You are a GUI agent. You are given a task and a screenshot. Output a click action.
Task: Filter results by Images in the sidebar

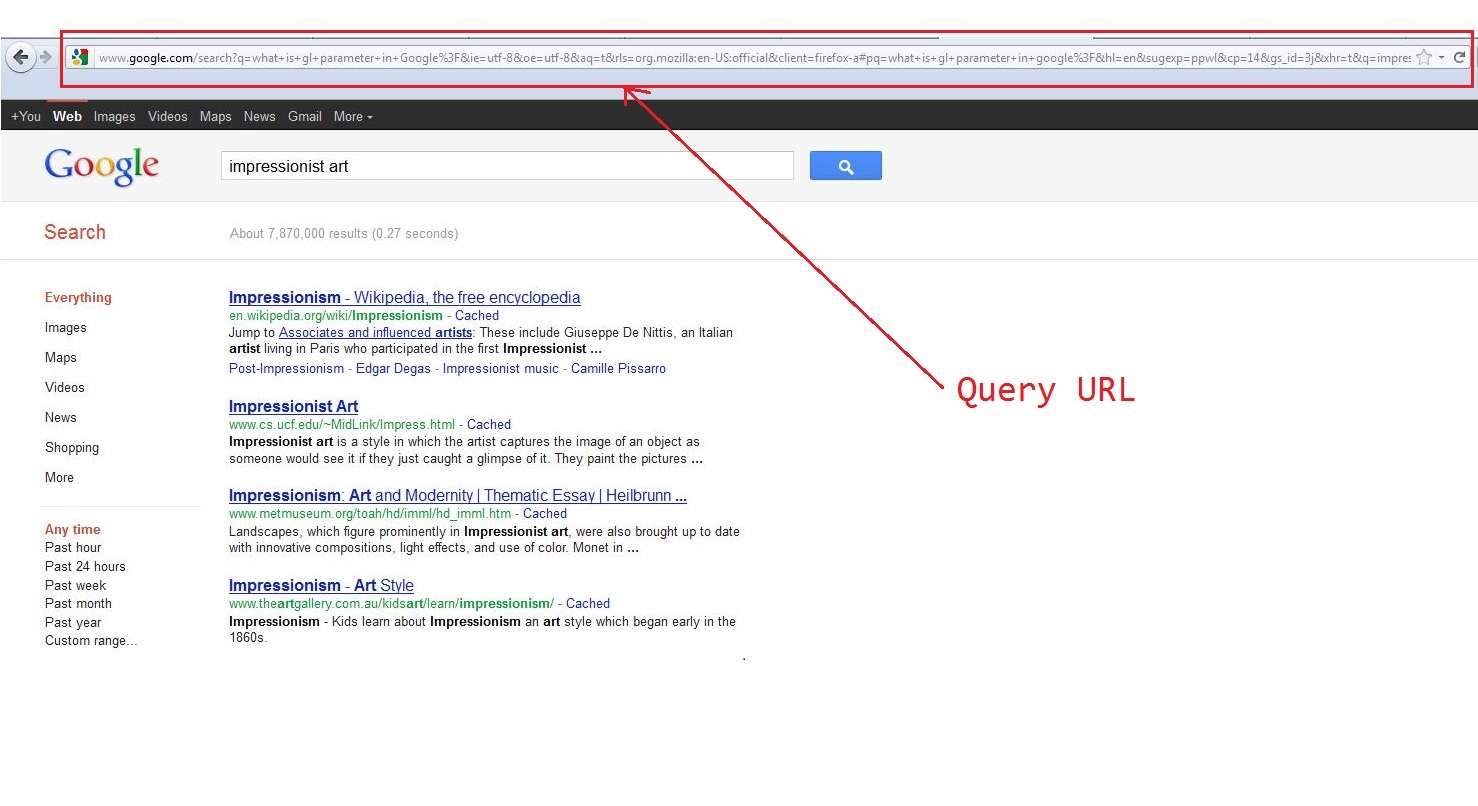click(66, 328)
